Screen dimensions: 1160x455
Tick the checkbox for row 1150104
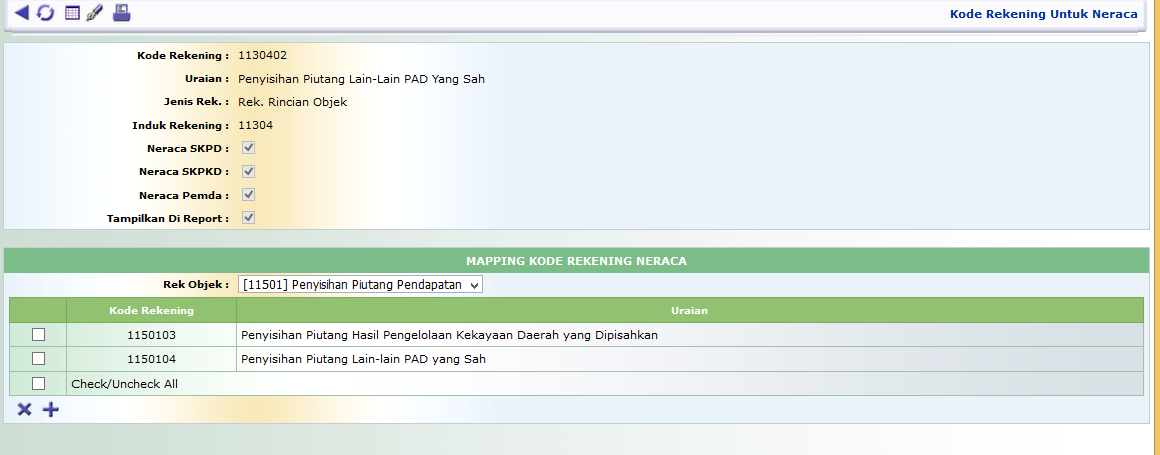(x=38, y=359)
